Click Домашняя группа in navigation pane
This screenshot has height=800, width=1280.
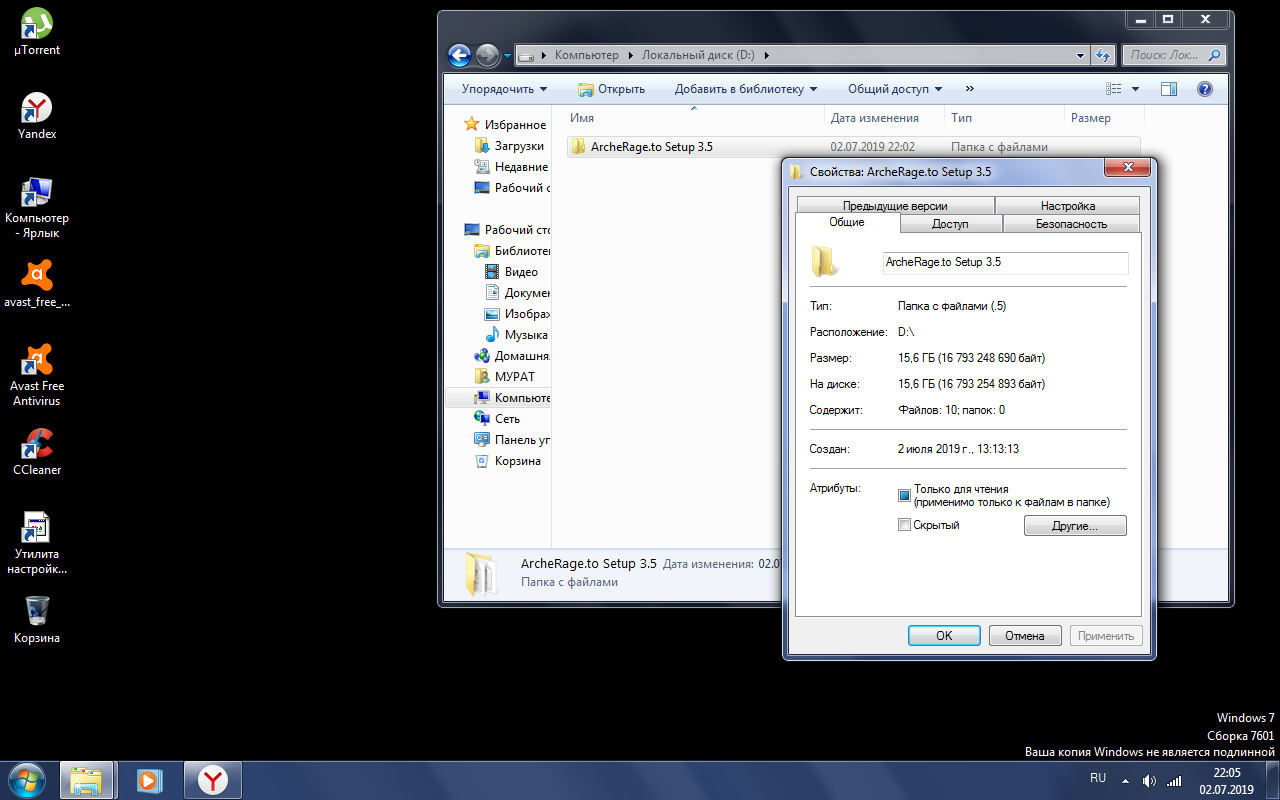[511, 356]
